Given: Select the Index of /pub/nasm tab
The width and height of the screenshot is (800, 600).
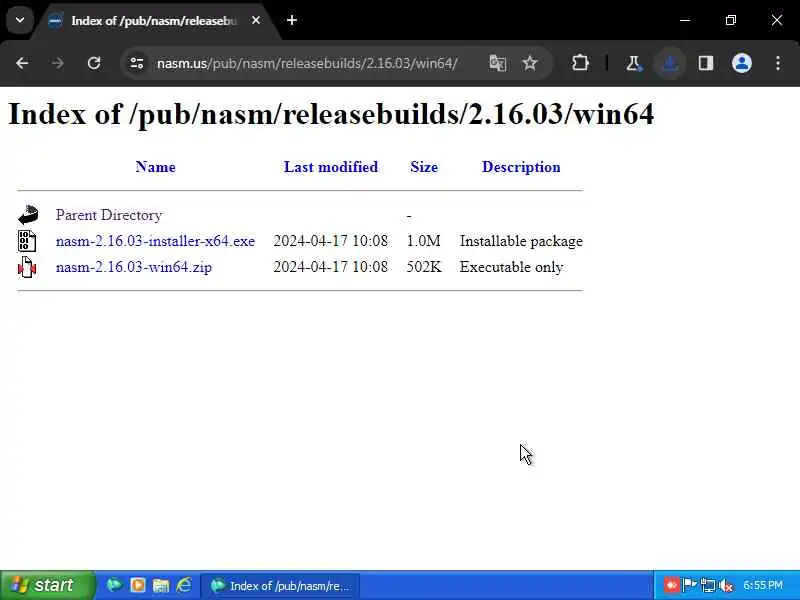Looking at the screenshot, I should coord(153,21).
